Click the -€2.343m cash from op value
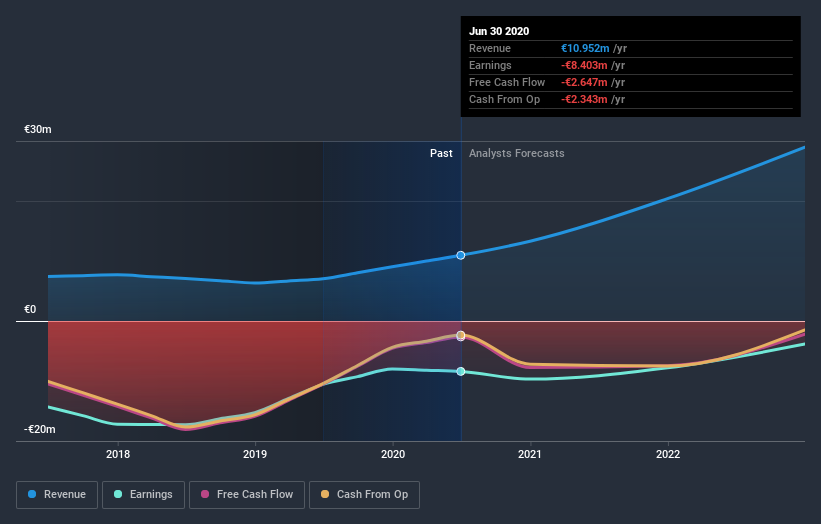Viewport: 821px width, 524px height. 584,99
